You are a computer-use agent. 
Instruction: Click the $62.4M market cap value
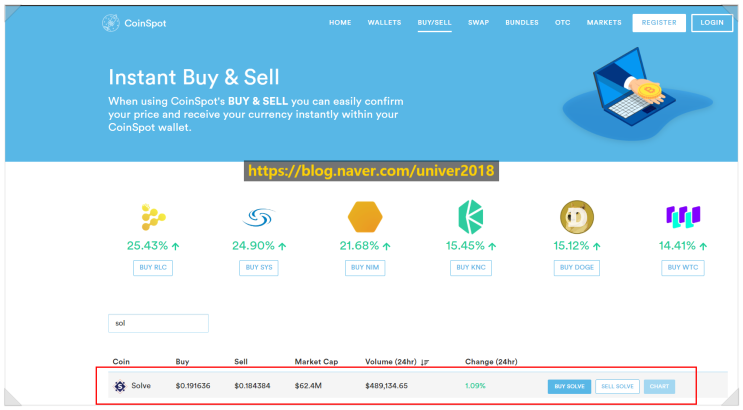[308, 386]
